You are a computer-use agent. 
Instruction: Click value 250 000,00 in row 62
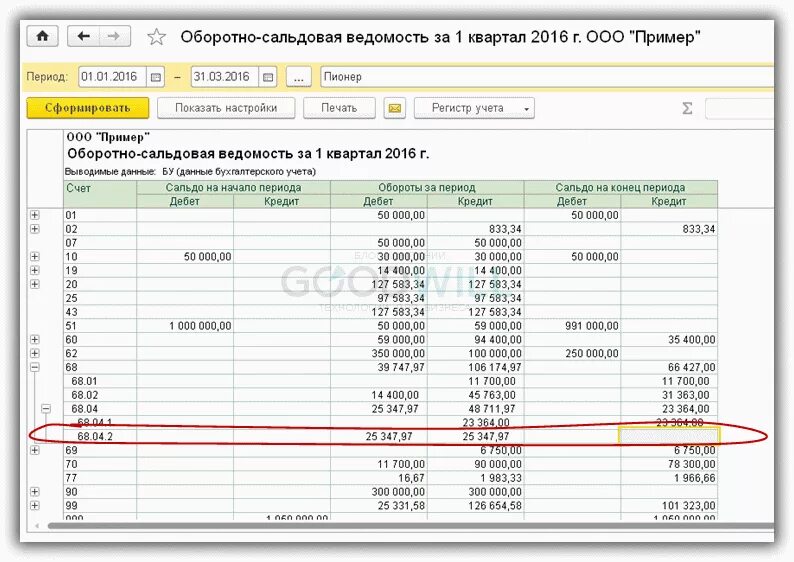pos(591,353)
